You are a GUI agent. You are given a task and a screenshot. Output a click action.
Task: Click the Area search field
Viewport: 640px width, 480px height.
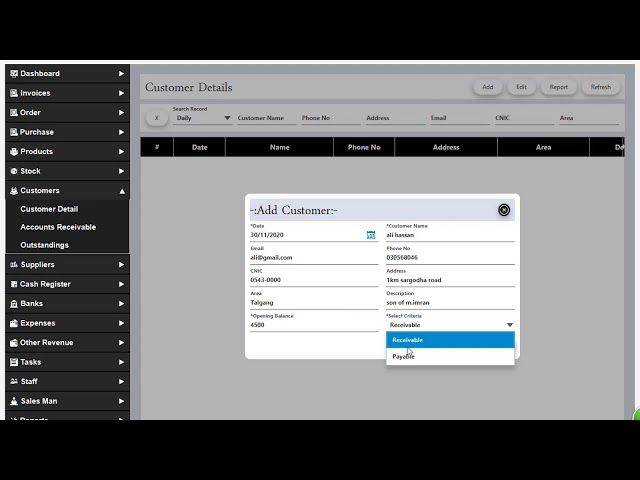pyautogui.click(x=589, y=118)
